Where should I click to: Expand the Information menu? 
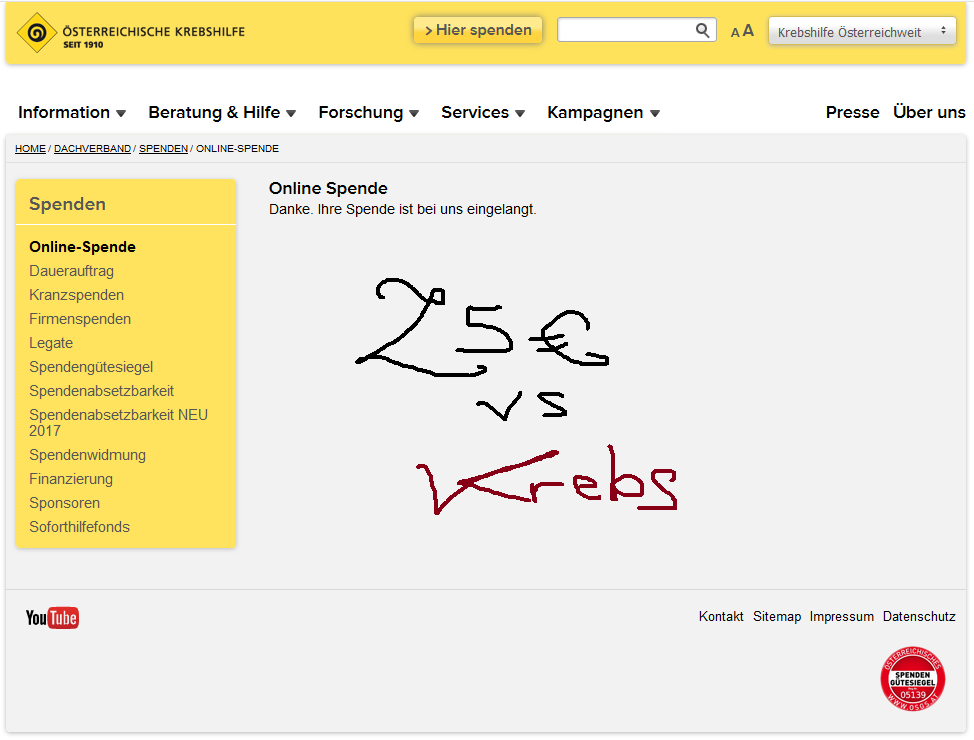[x=72, y=112]
